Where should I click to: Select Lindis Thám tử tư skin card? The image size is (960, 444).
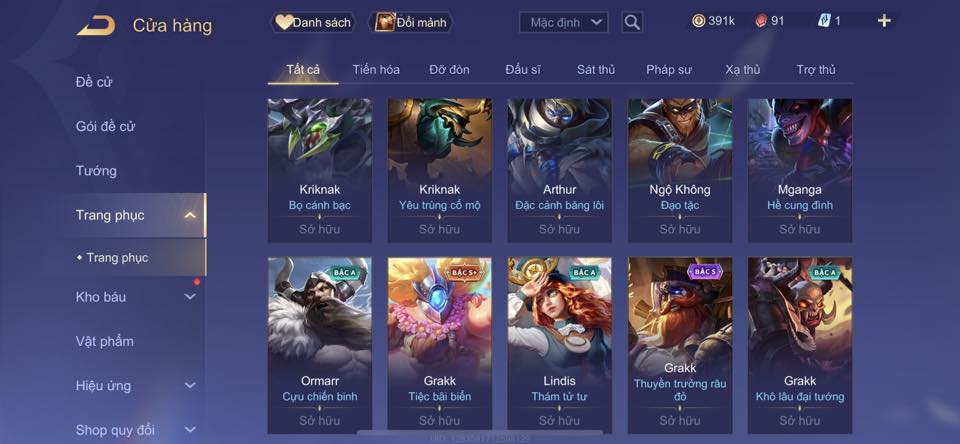point(560,346)
